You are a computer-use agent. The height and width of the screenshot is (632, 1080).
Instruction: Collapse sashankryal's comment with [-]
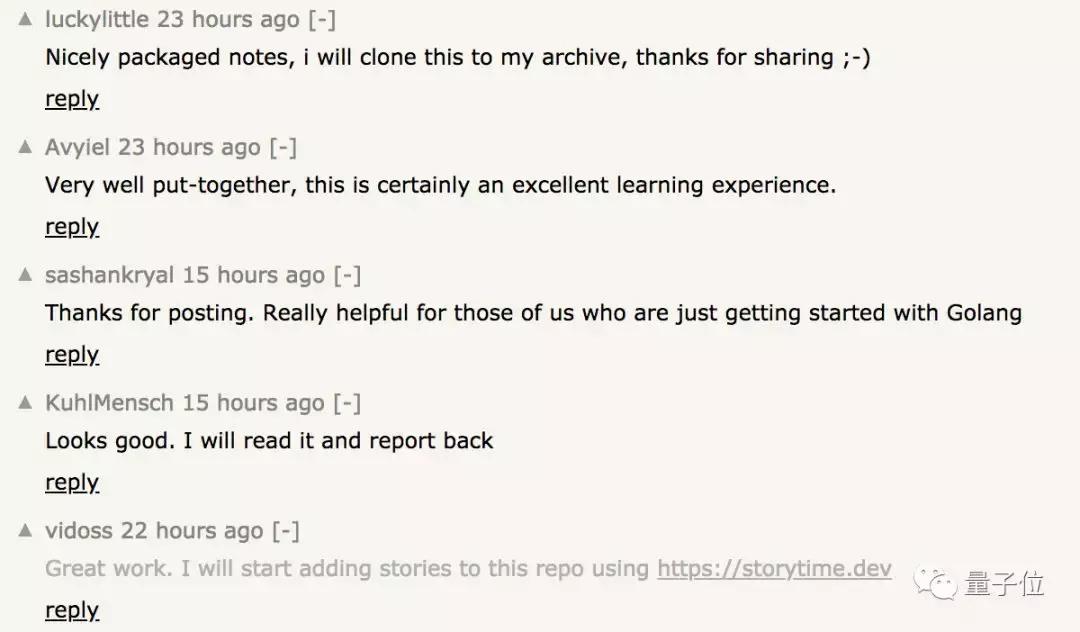coord(347,276)
